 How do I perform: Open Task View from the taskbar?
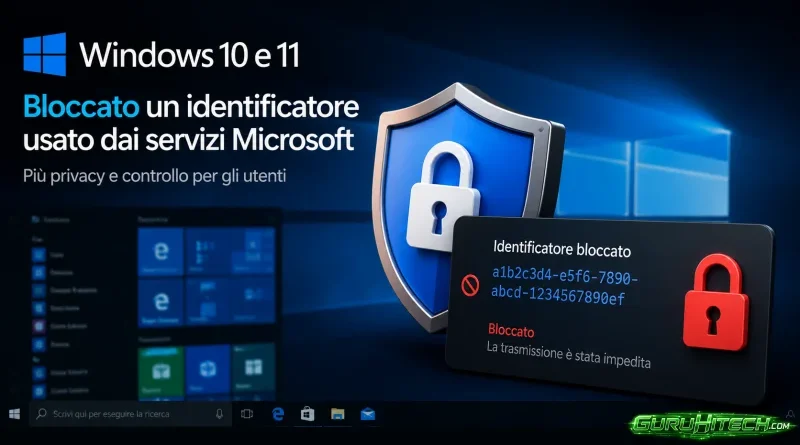click(247, 414)
